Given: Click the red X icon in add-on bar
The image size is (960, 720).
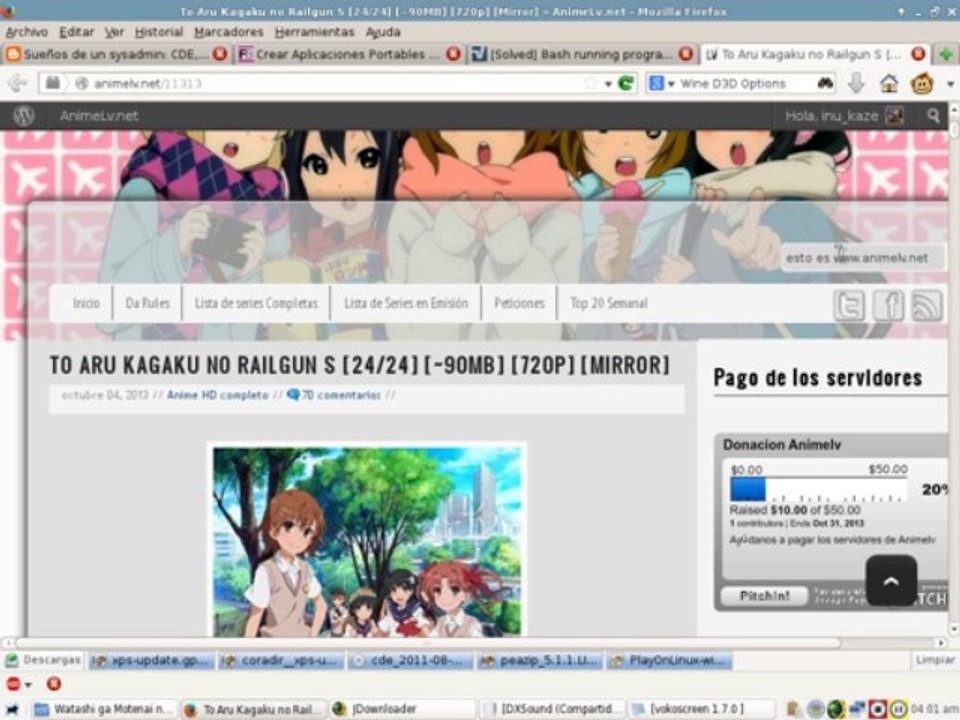Looking at the screenshot, I should pyautogui.click(x=54, y=684).
